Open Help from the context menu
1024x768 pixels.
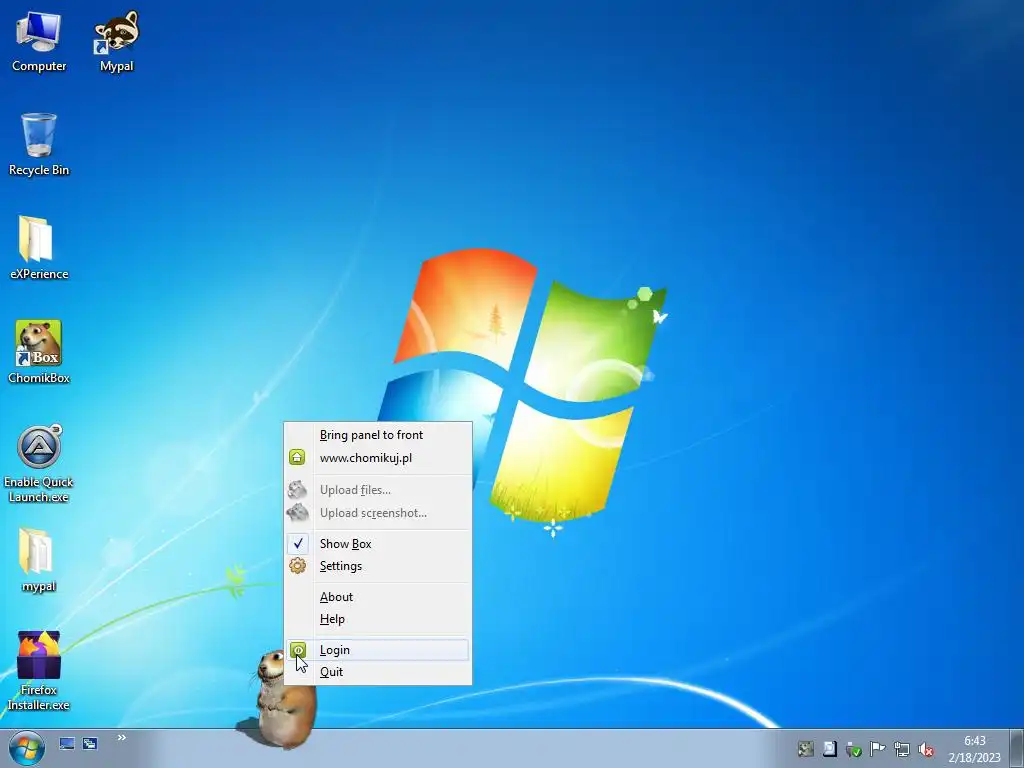click(377, 619)
